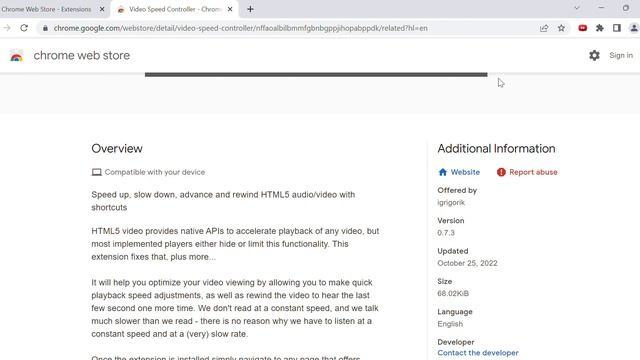
Task: Click Compatible with your device text
Action: coord(155,172)
